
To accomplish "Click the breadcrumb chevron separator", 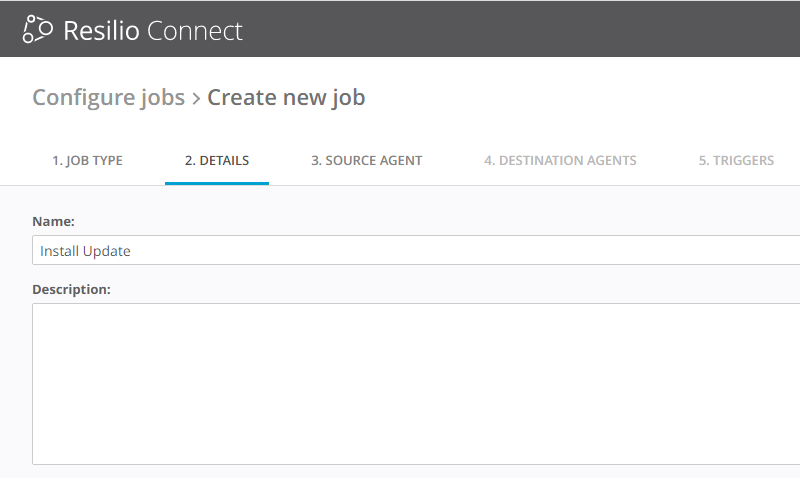I will tap(196, 98).
